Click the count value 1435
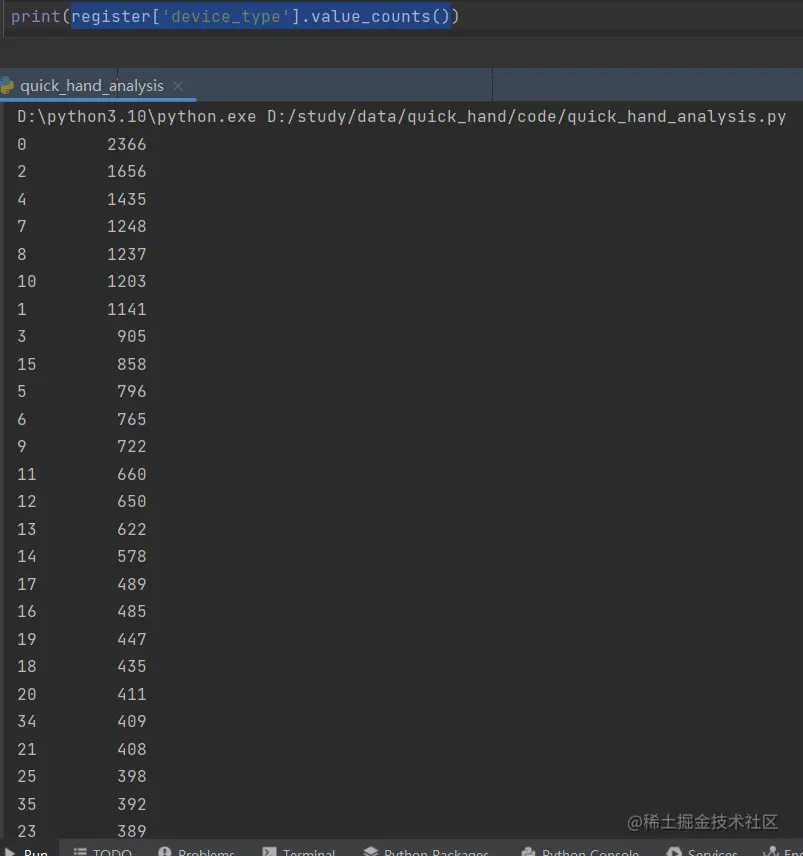This screenshot has height=856, width=803. [x=127, y=199]
